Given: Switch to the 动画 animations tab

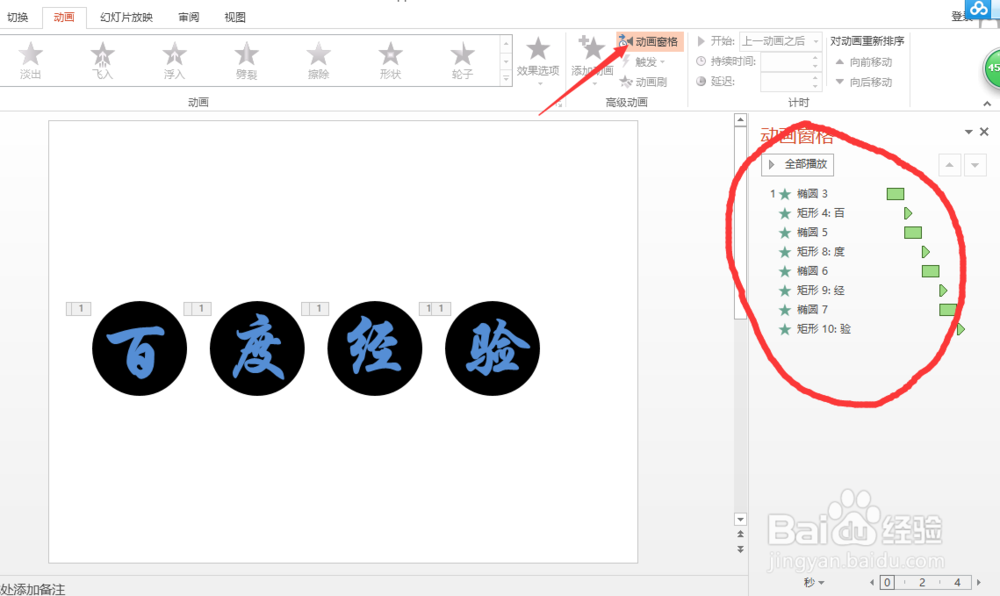Looking at the screenshot, I should [64, 17].
